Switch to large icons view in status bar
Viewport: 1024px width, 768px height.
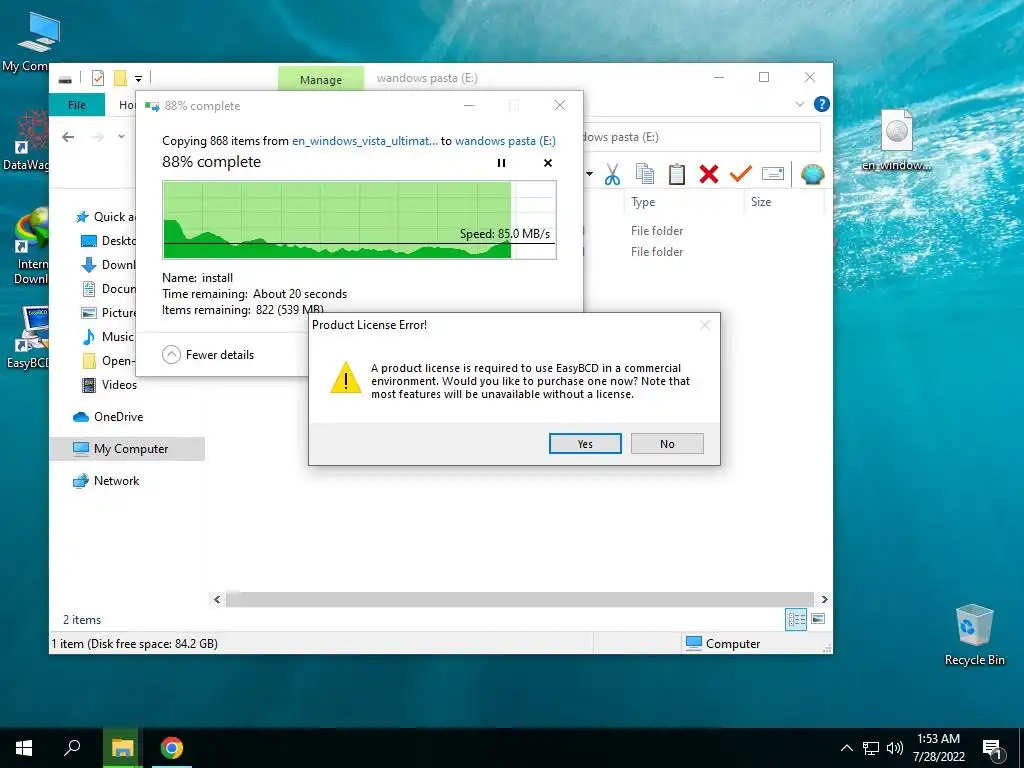pos(818,618)
